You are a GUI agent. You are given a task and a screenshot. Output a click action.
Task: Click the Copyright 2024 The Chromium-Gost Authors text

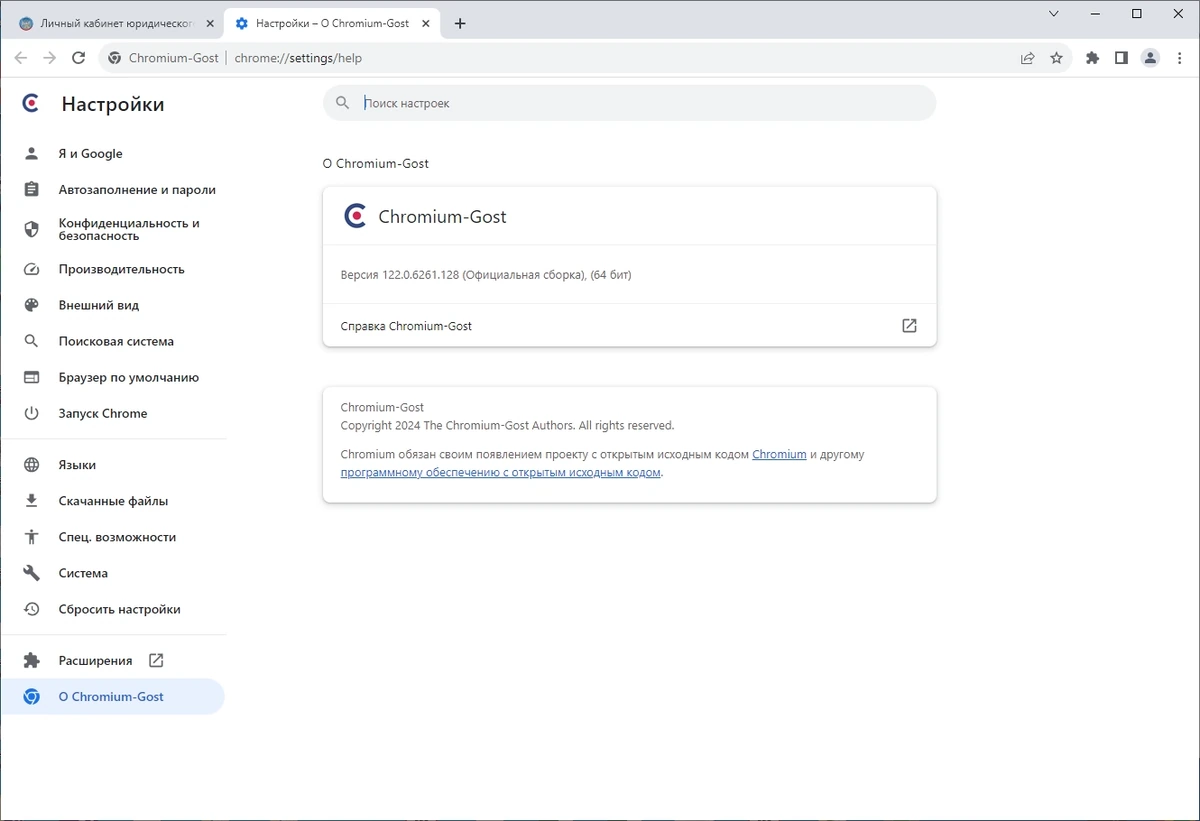click(507, 425)
